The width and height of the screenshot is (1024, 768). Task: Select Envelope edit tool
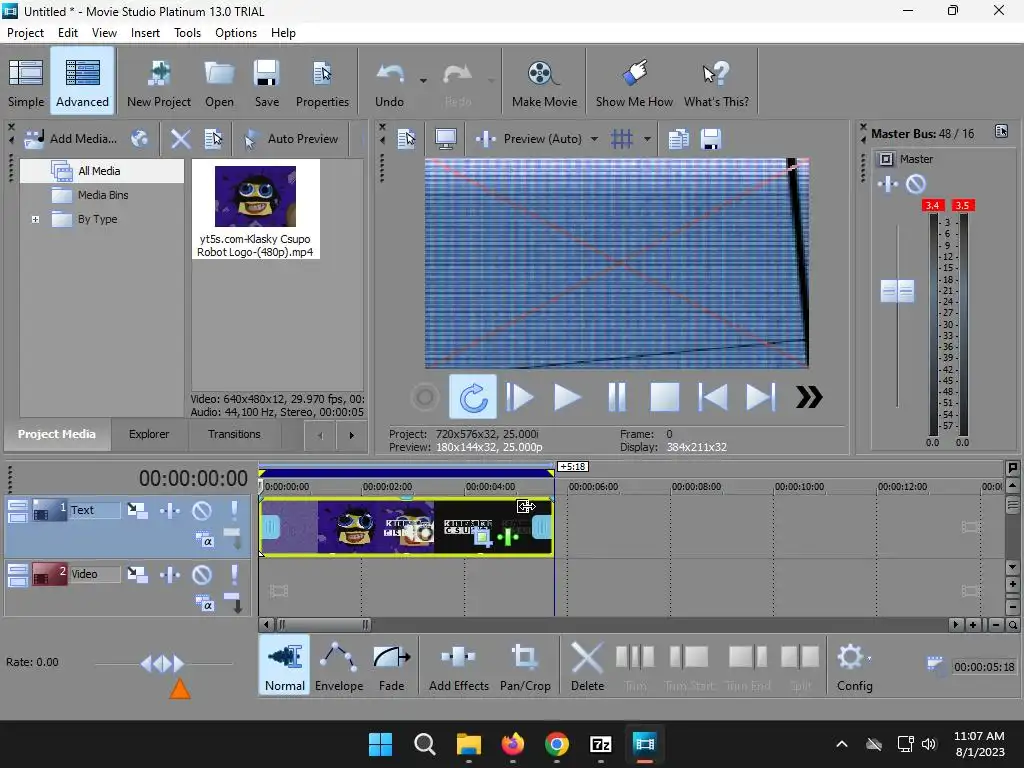[x=339, y=665]
